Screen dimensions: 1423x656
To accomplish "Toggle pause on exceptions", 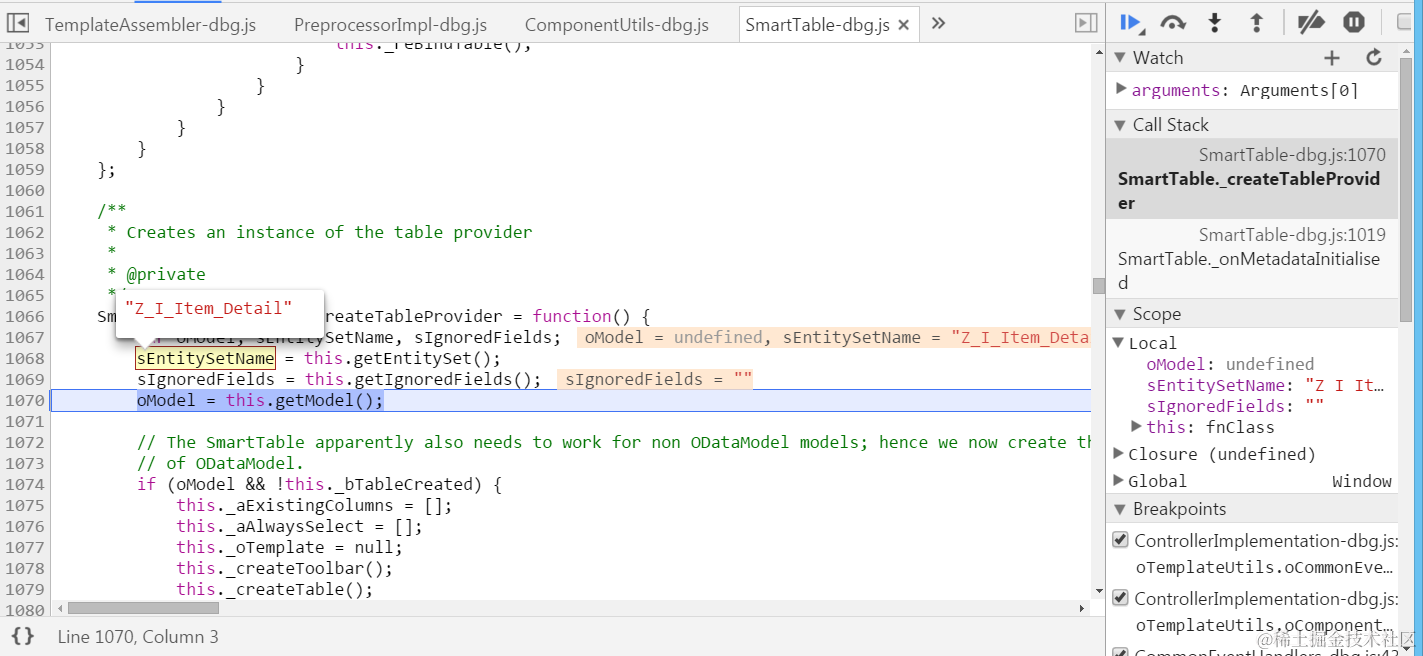I will point(1354,22).
